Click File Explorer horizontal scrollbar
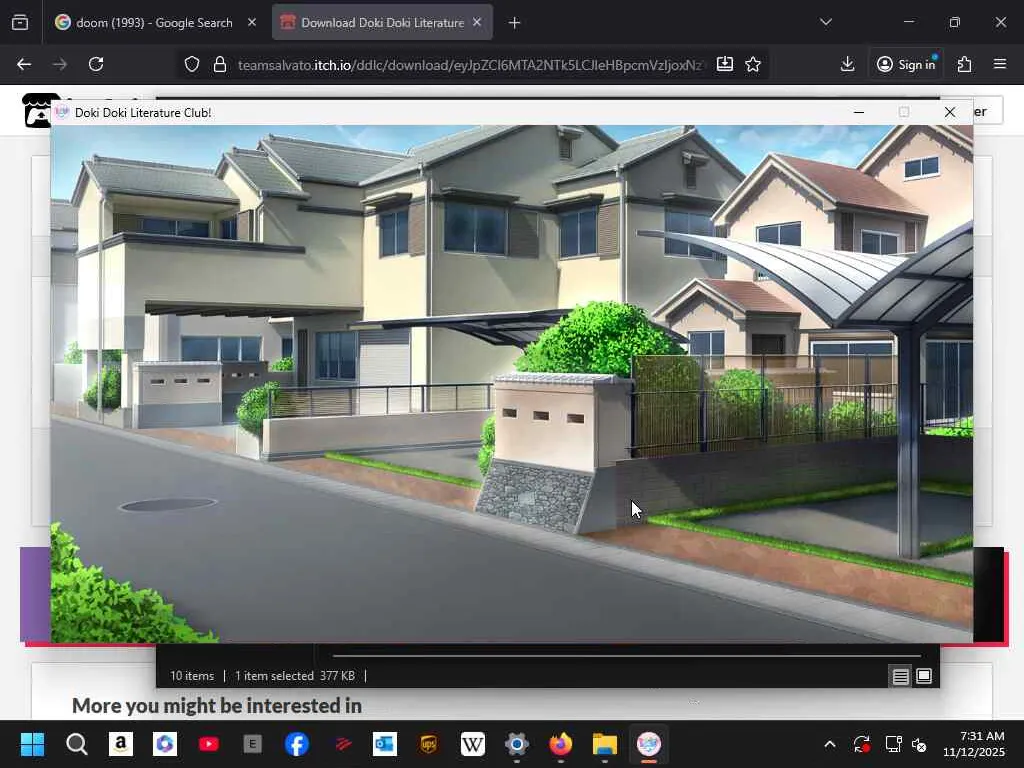 coord(627,655)
